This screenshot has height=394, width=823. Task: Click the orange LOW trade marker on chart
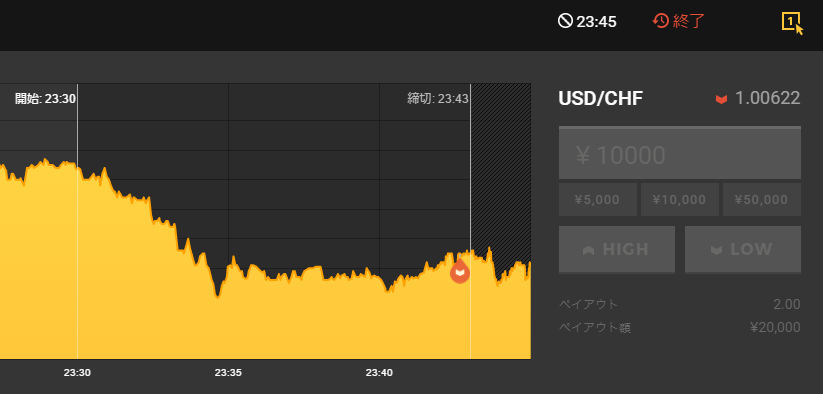click(460, 271)
